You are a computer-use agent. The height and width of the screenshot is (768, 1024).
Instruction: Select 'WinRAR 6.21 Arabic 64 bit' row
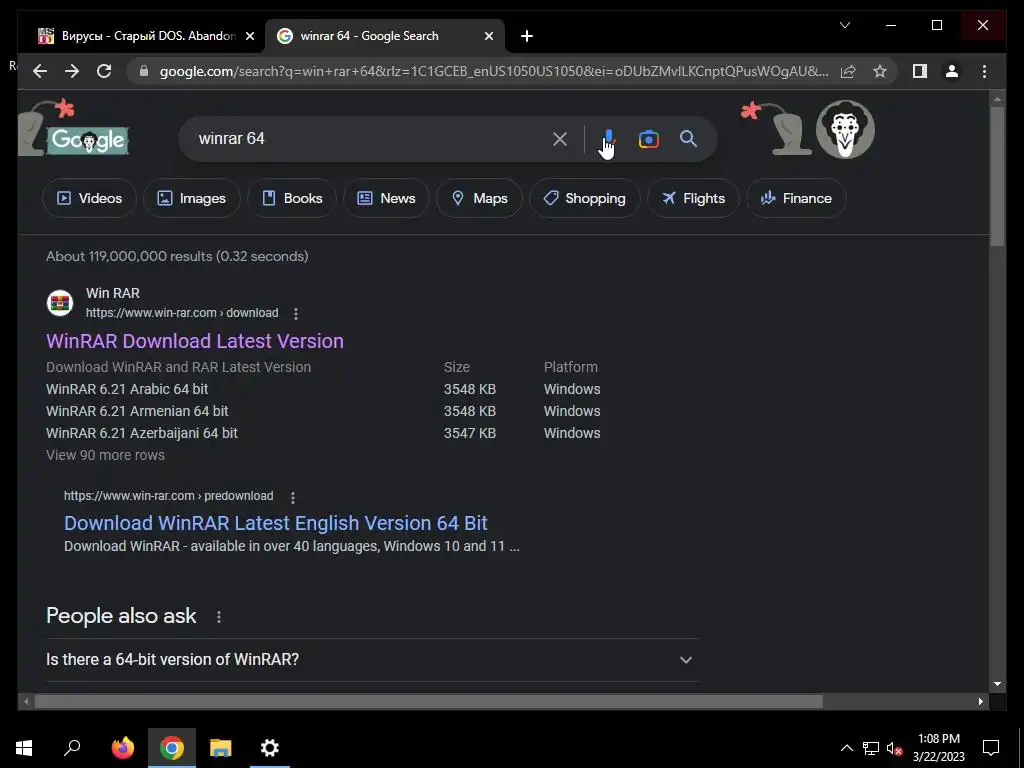[x=323, y=389]
